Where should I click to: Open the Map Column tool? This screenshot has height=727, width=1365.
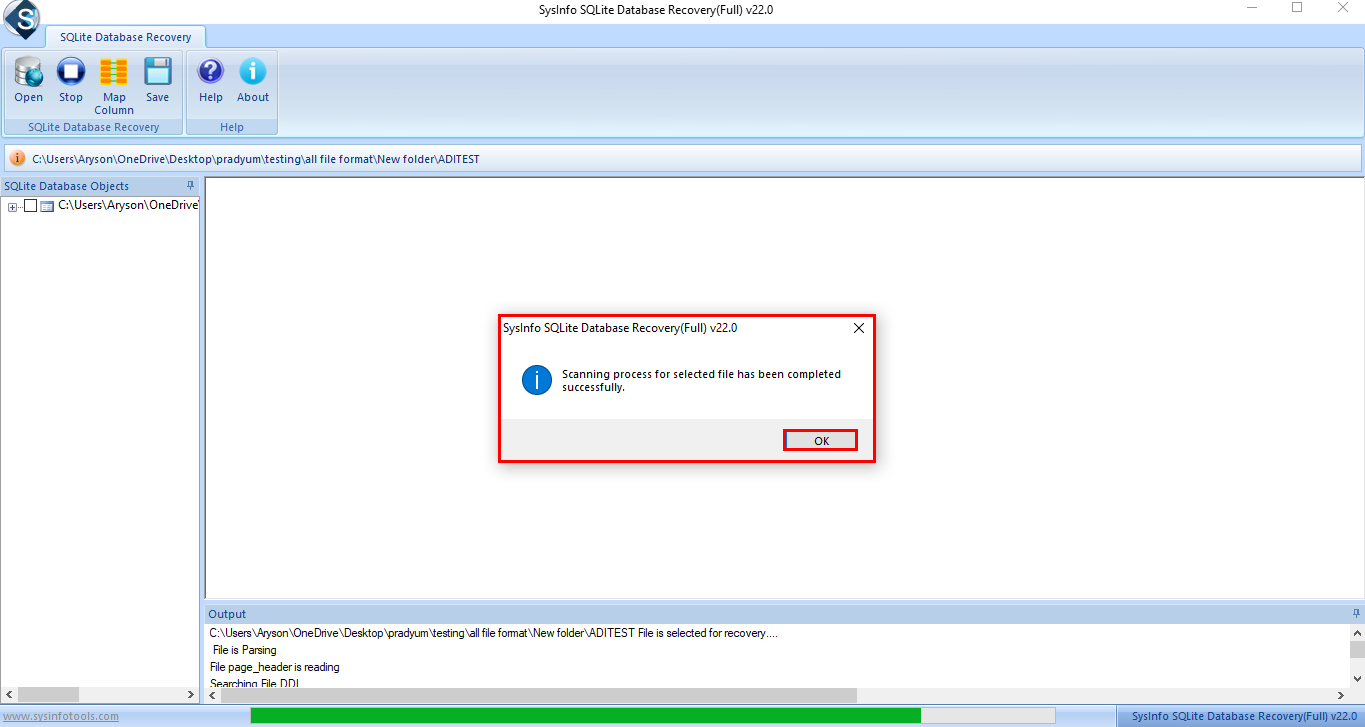114,72
